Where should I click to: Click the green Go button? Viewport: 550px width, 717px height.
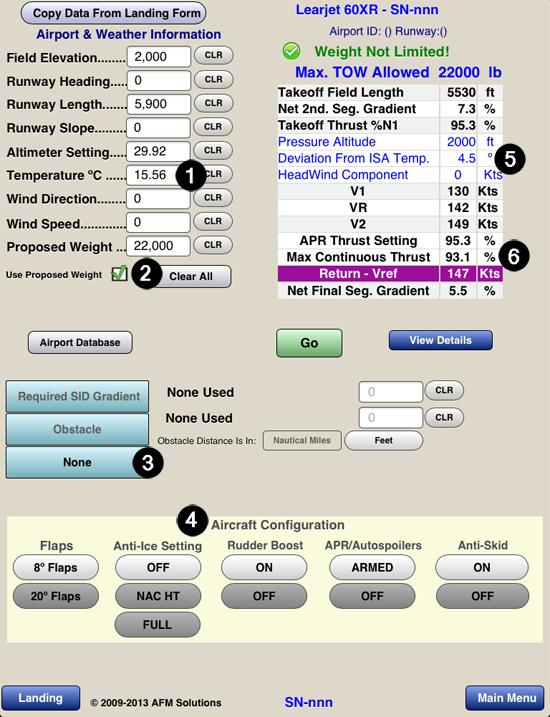(x=309, y=343)
